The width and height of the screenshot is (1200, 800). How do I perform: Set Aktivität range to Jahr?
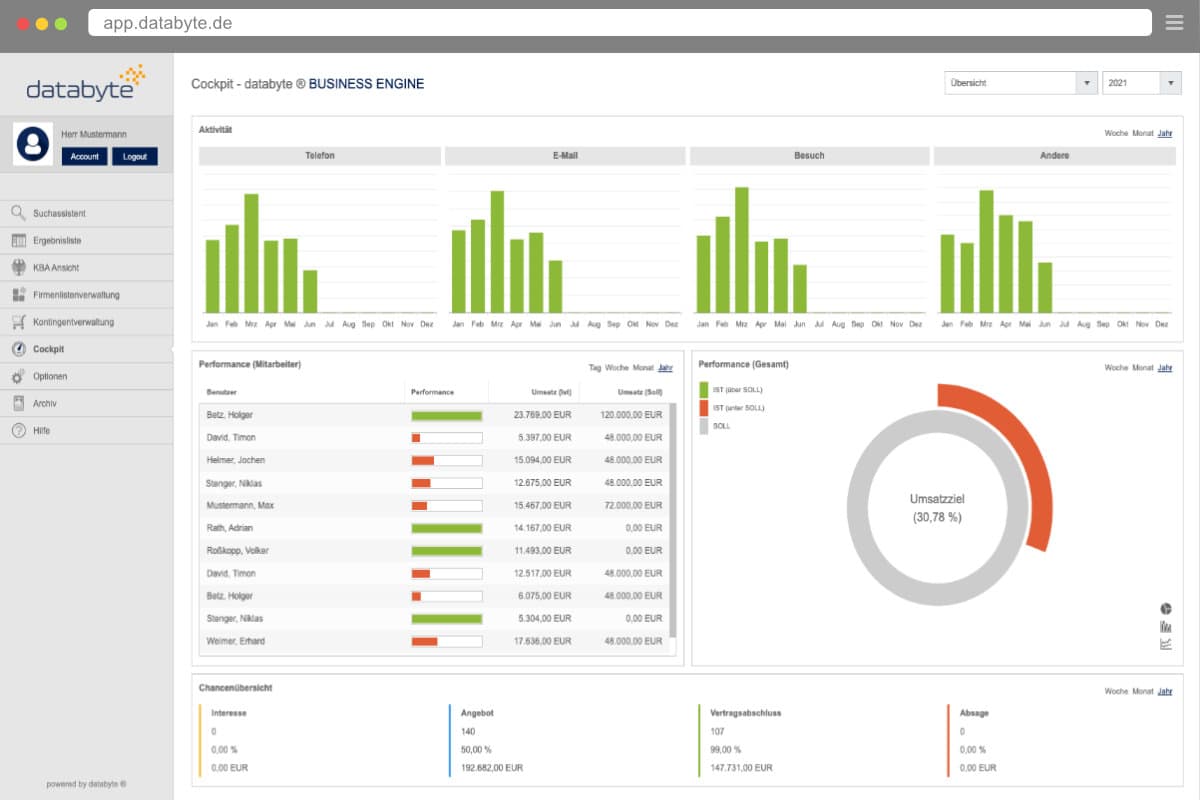pyautogui.click(x=1165, y=133)
